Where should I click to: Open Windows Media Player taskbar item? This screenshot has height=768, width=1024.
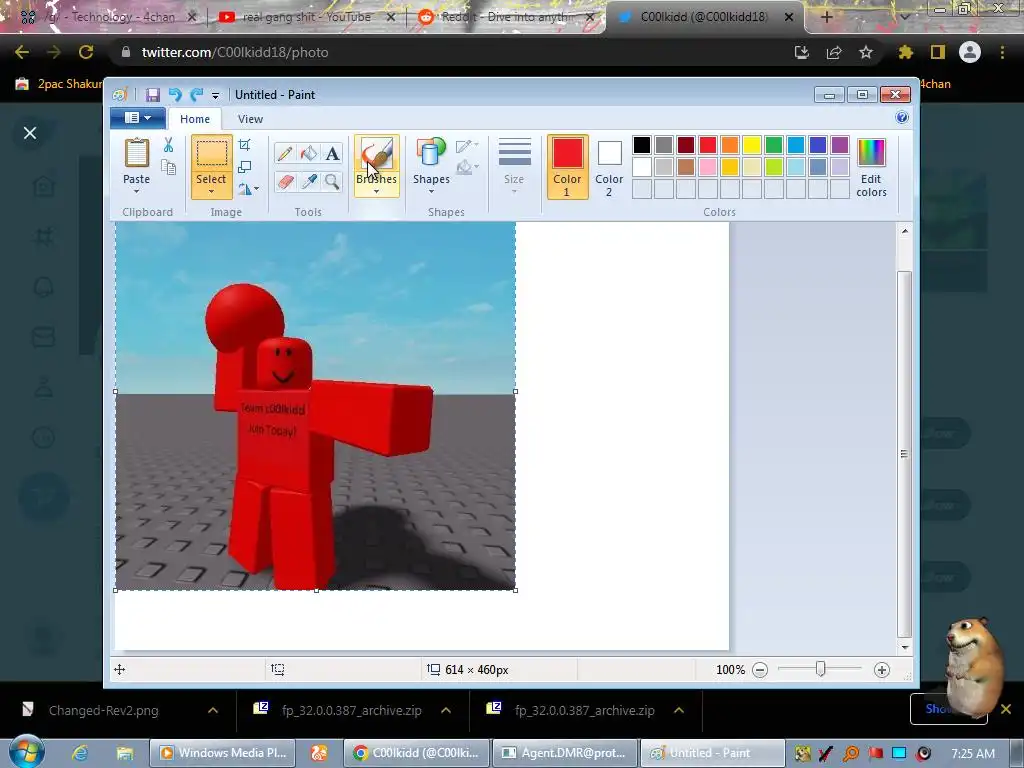[x=225, y=753]
